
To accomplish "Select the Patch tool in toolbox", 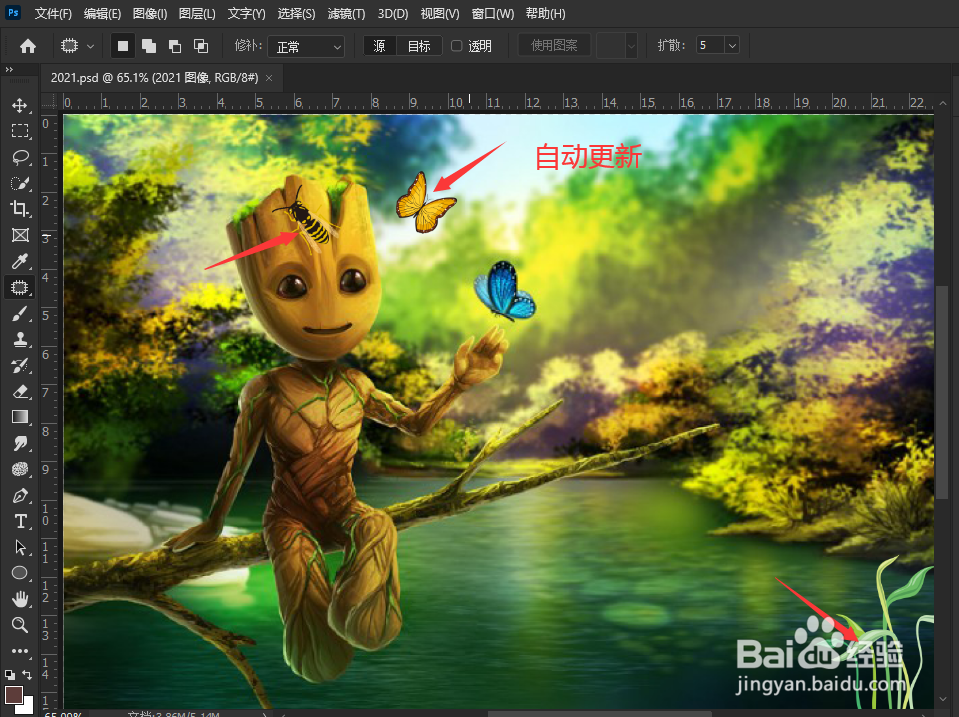I will click(x=20, y=287).
